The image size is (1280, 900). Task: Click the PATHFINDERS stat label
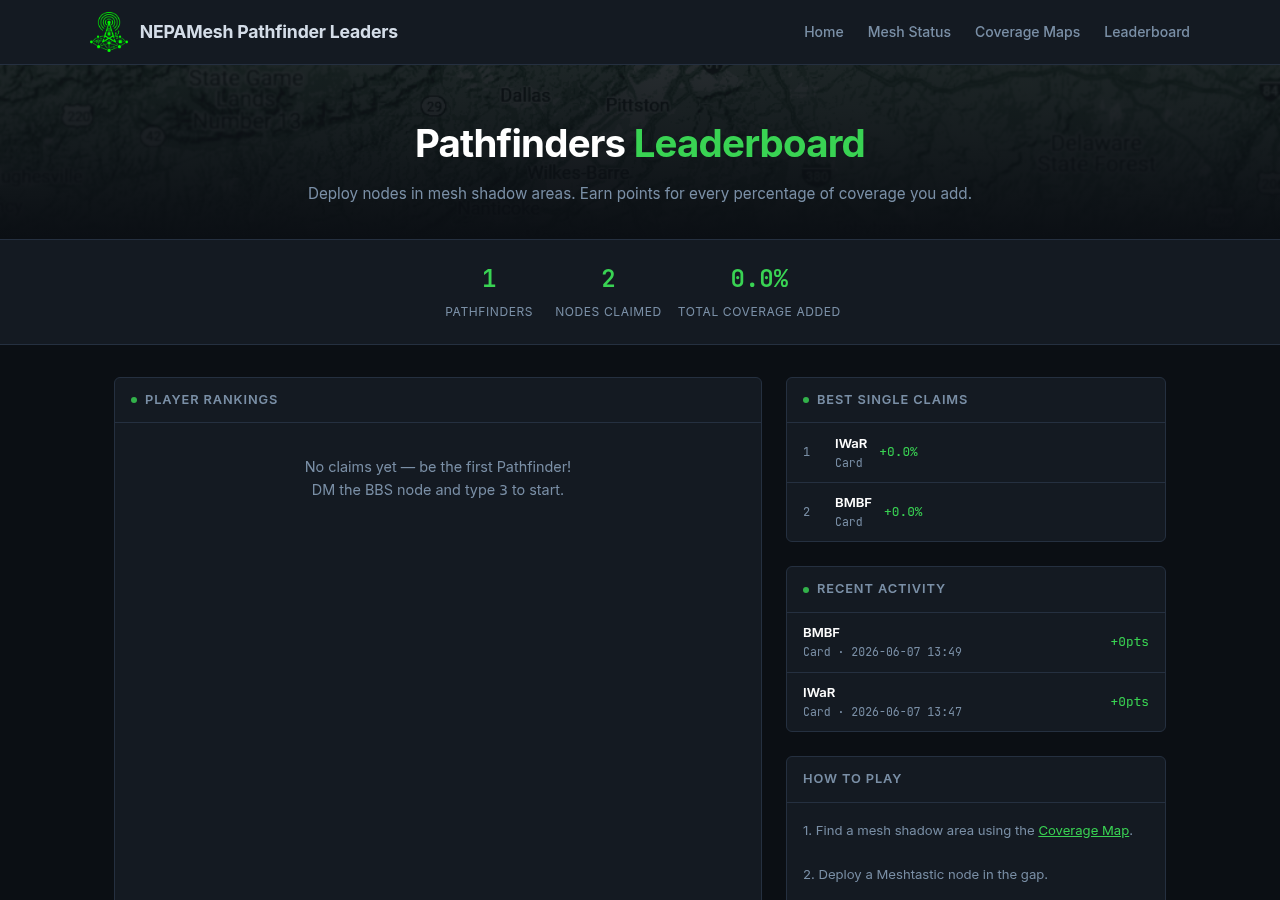(x=489, y=312)
